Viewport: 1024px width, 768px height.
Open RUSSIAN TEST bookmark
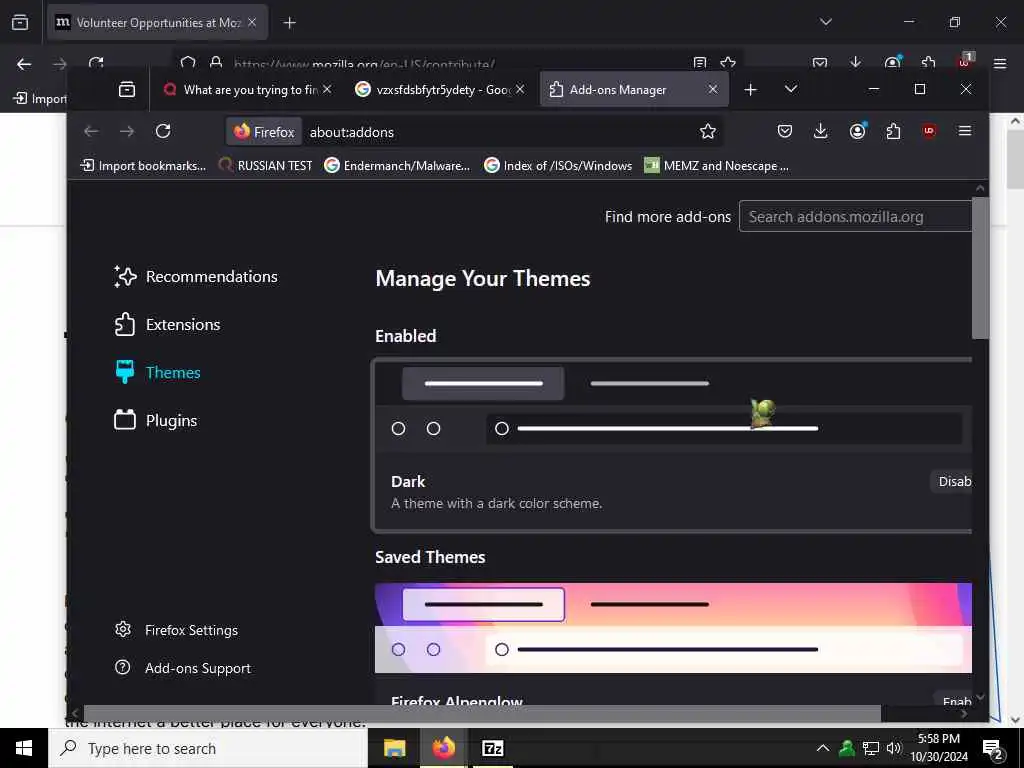(x=266, y=166)
